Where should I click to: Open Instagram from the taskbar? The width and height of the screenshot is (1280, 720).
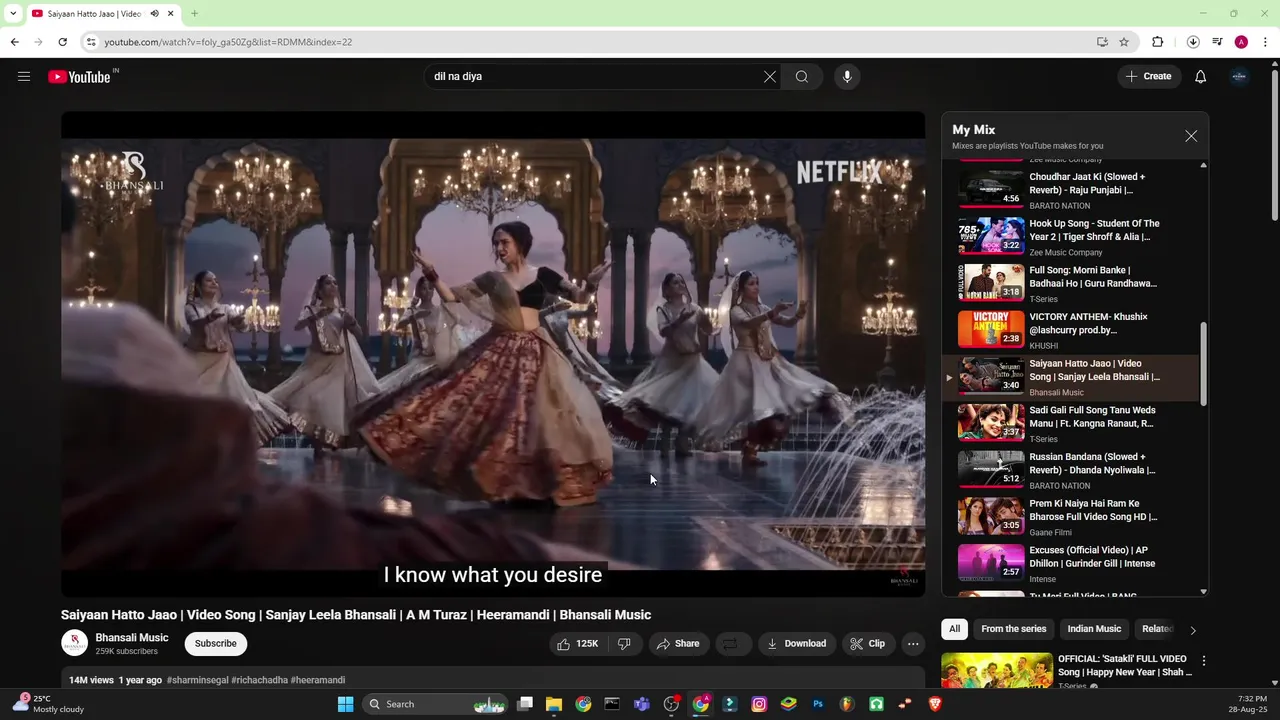click(759, 704)
